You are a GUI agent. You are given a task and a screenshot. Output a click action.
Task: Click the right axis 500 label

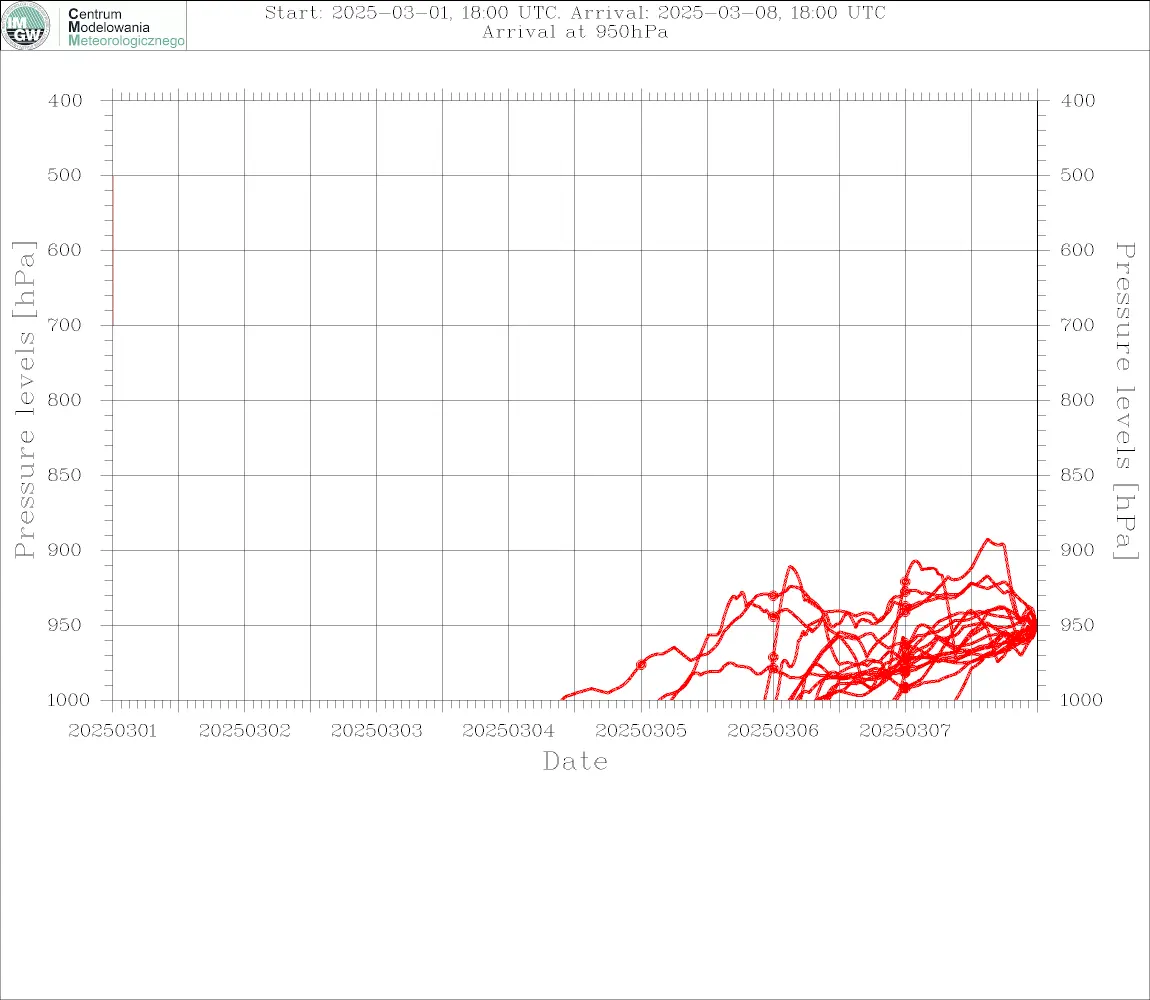tap(1077, 175)
